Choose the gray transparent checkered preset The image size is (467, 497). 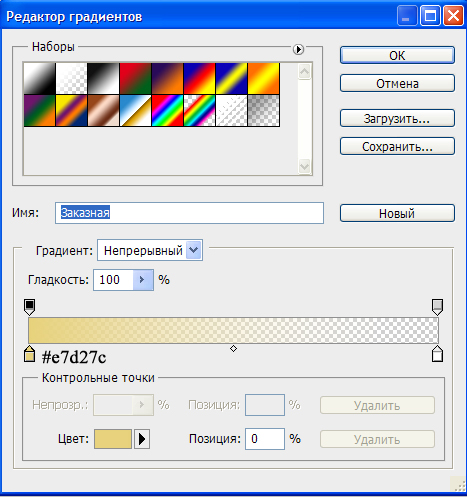[x=263, y=110]
